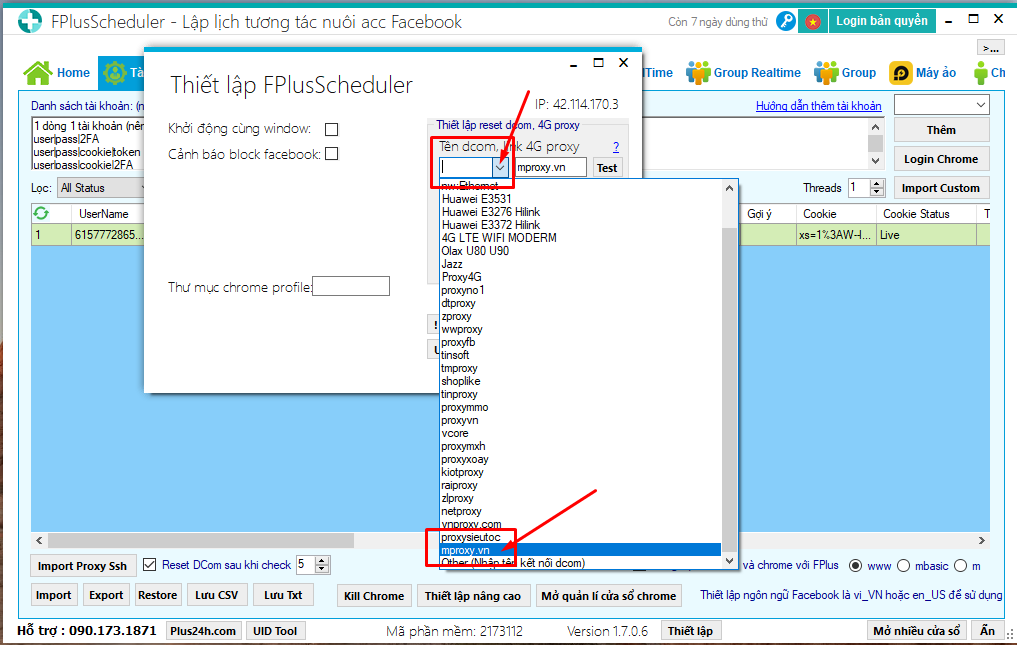The image size is (1017, 645).
Task: Click the FPlusScheduler app logo icon
Action: click(30, 21)
